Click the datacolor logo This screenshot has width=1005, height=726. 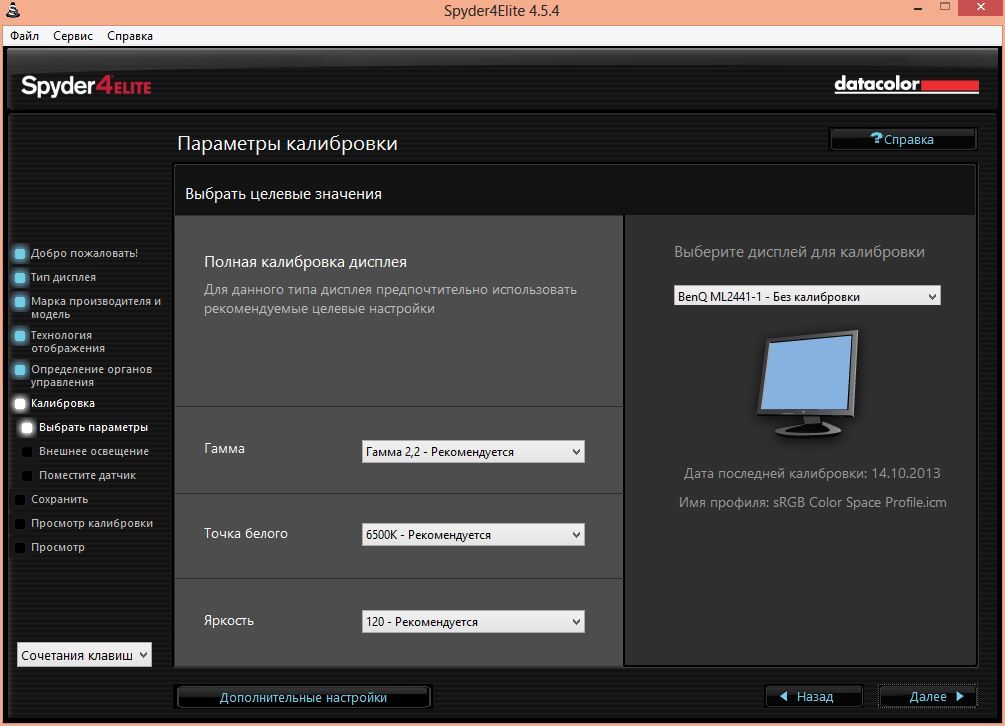point(906,85)
